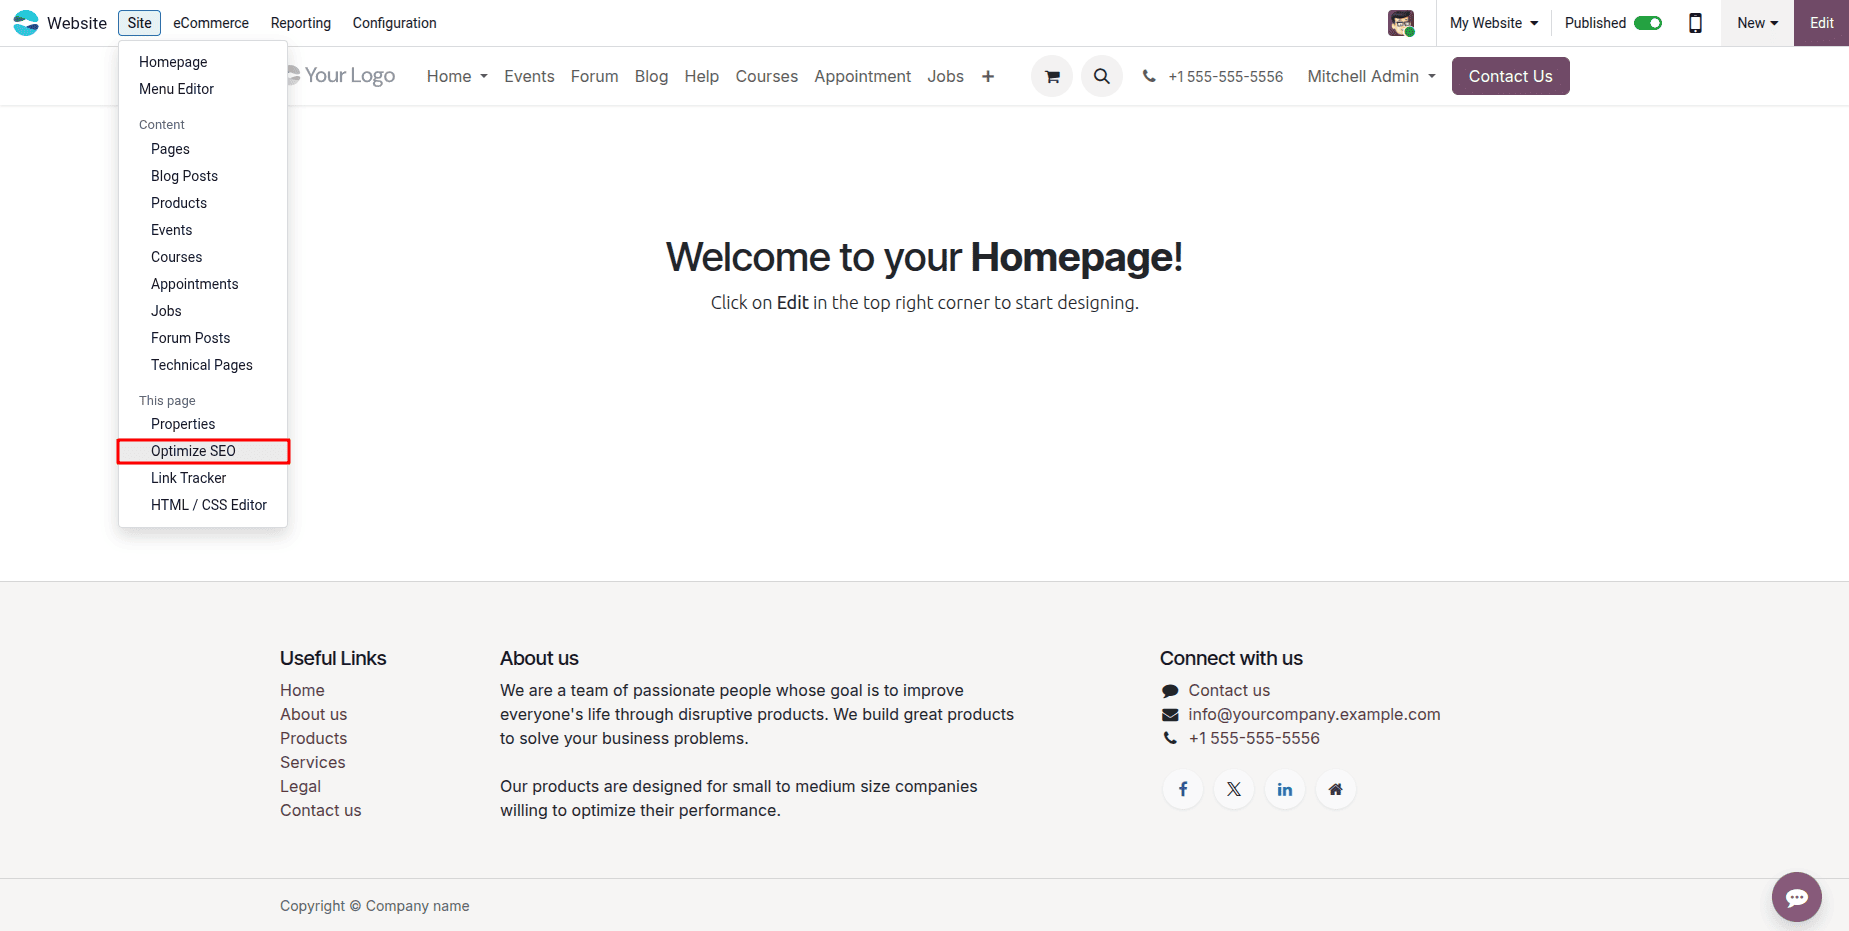
Task: Open Appointment in site navigation
Action: [x=862, y=76]
